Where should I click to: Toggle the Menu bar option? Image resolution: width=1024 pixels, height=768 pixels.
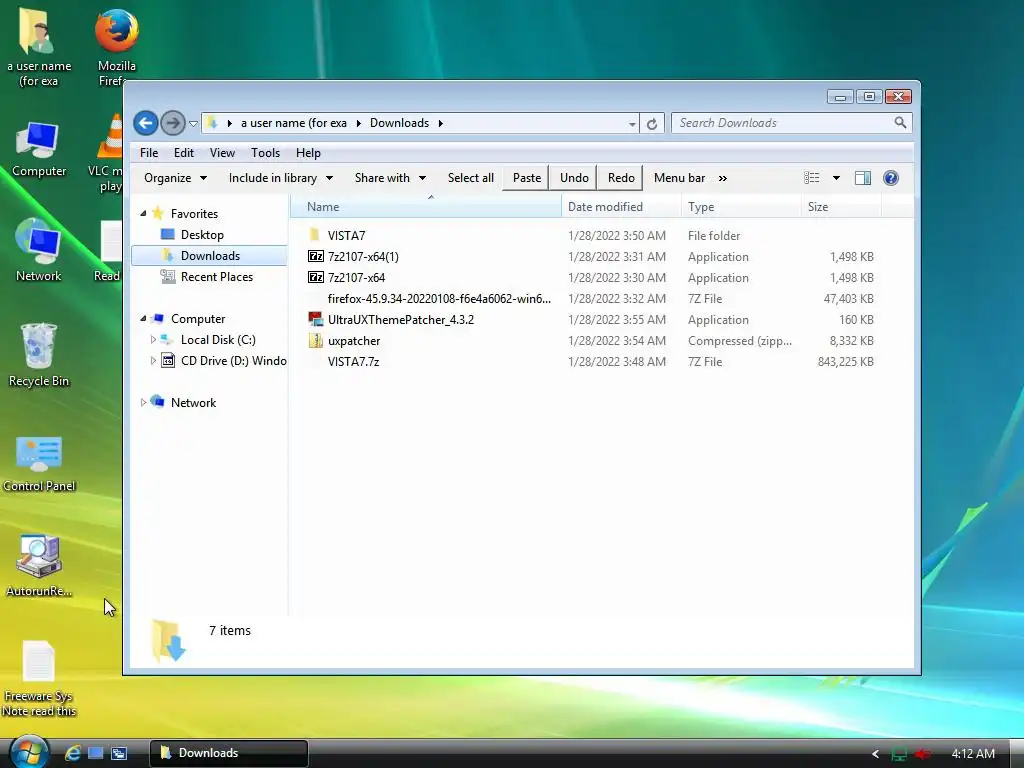tap(679, 178)
